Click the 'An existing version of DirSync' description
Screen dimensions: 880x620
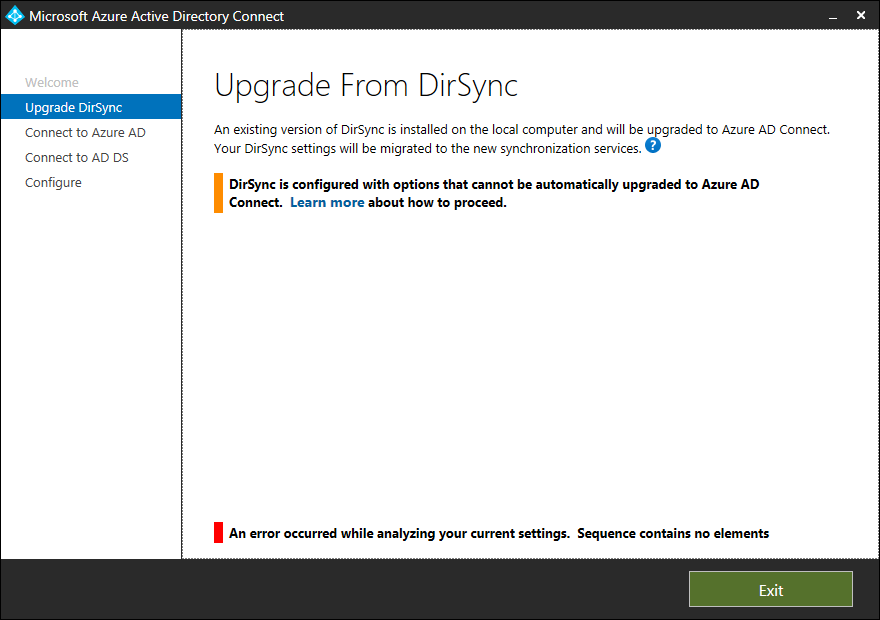point(522,139)
